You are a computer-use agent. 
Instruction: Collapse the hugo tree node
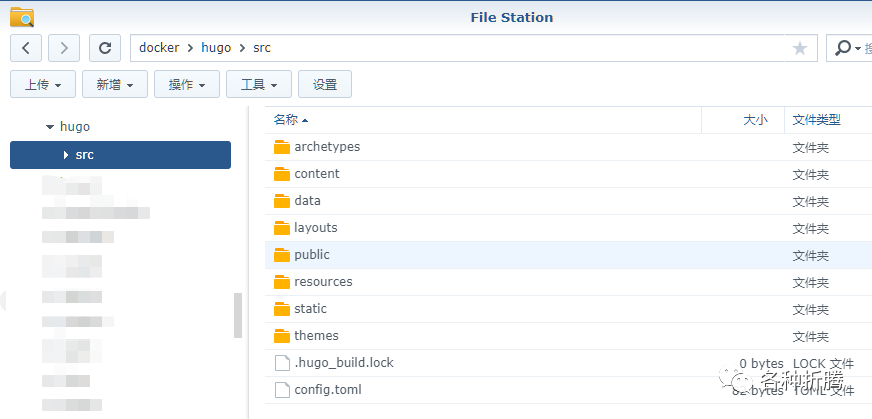[x=50, y=128]
